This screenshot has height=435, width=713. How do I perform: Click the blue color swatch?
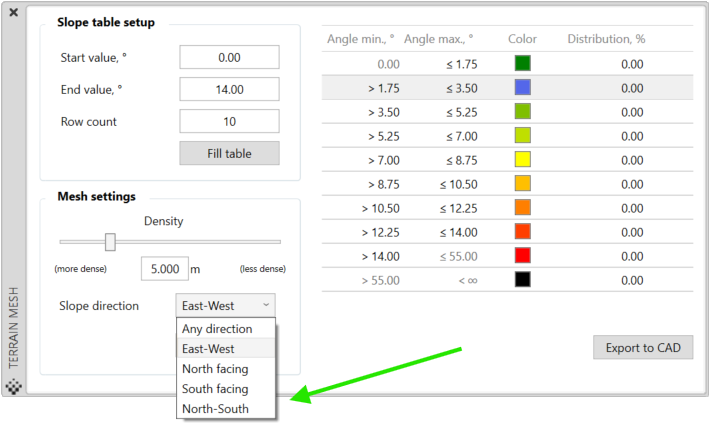point(522,87)
